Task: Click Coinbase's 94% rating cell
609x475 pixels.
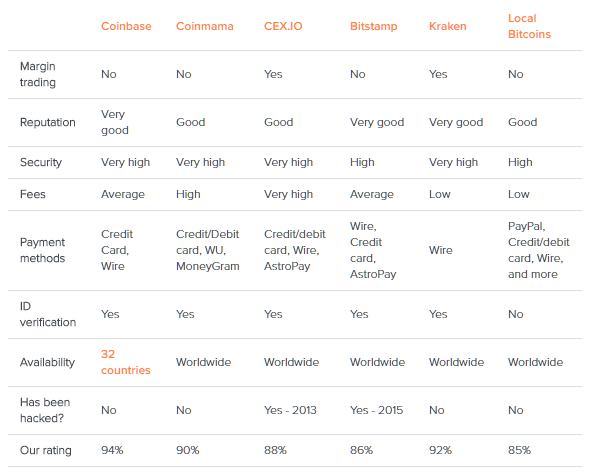Action: (114, 450)
